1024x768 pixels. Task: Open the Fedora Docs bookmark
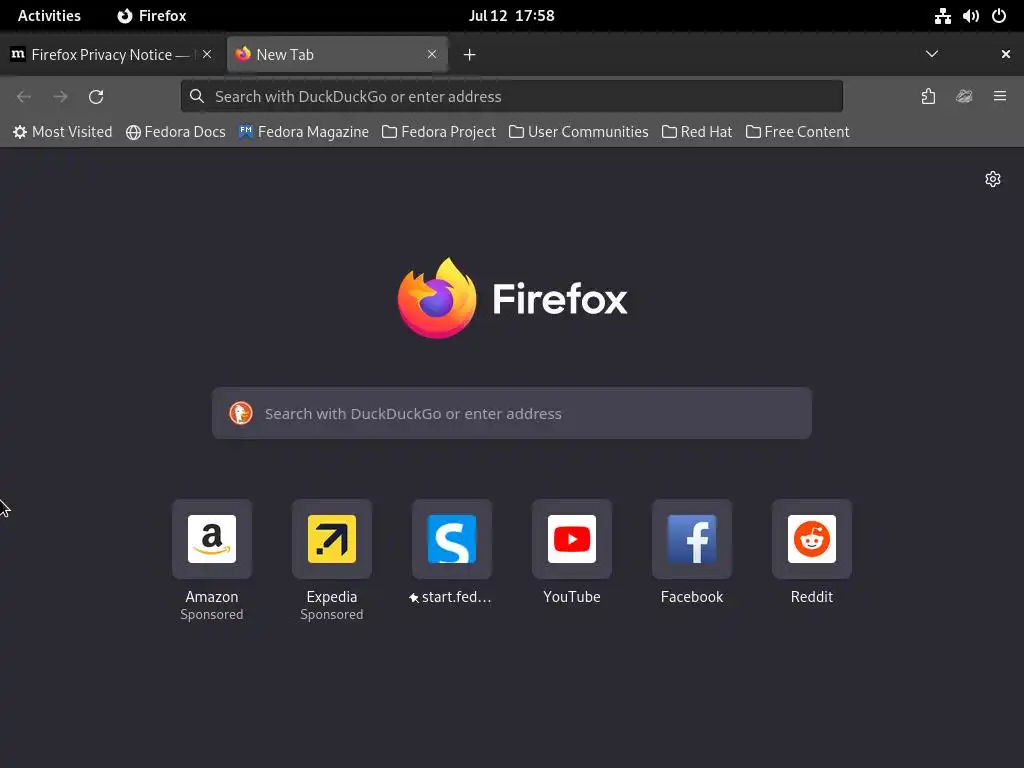tap(176, 132)
